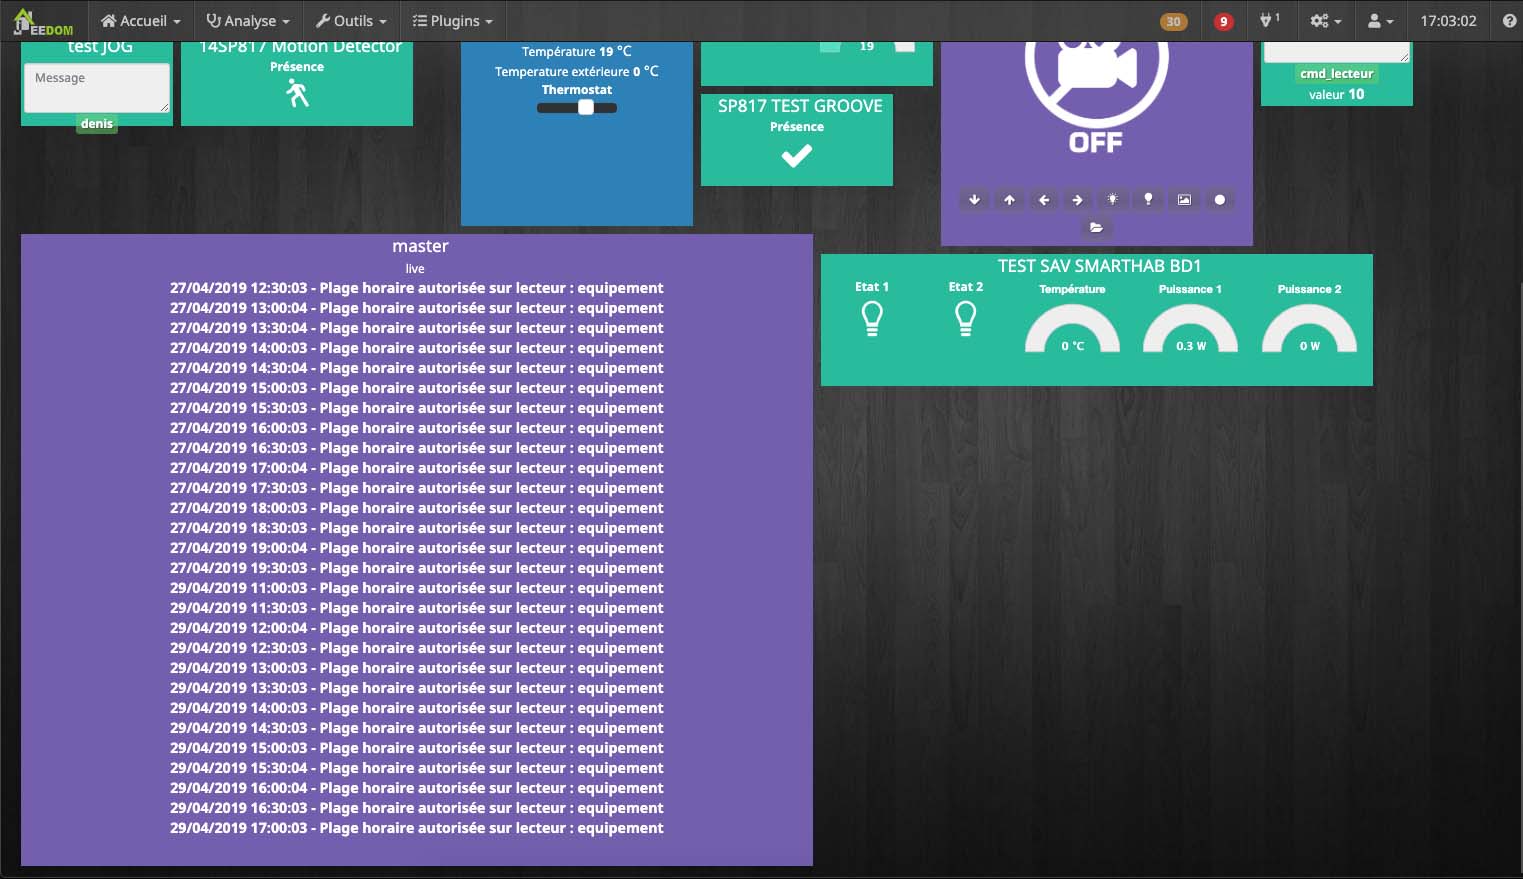
Task: Click the Motion Detector walking person icon
Action: point(297,94)
